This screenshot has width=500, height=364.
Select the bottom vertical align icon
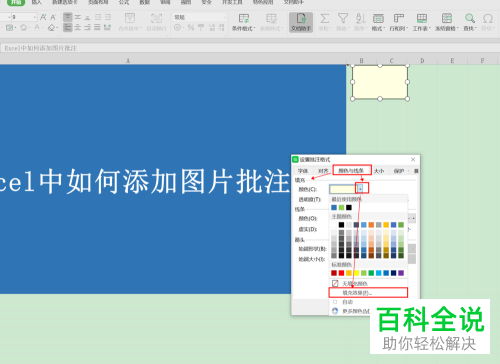coord(87,17)
